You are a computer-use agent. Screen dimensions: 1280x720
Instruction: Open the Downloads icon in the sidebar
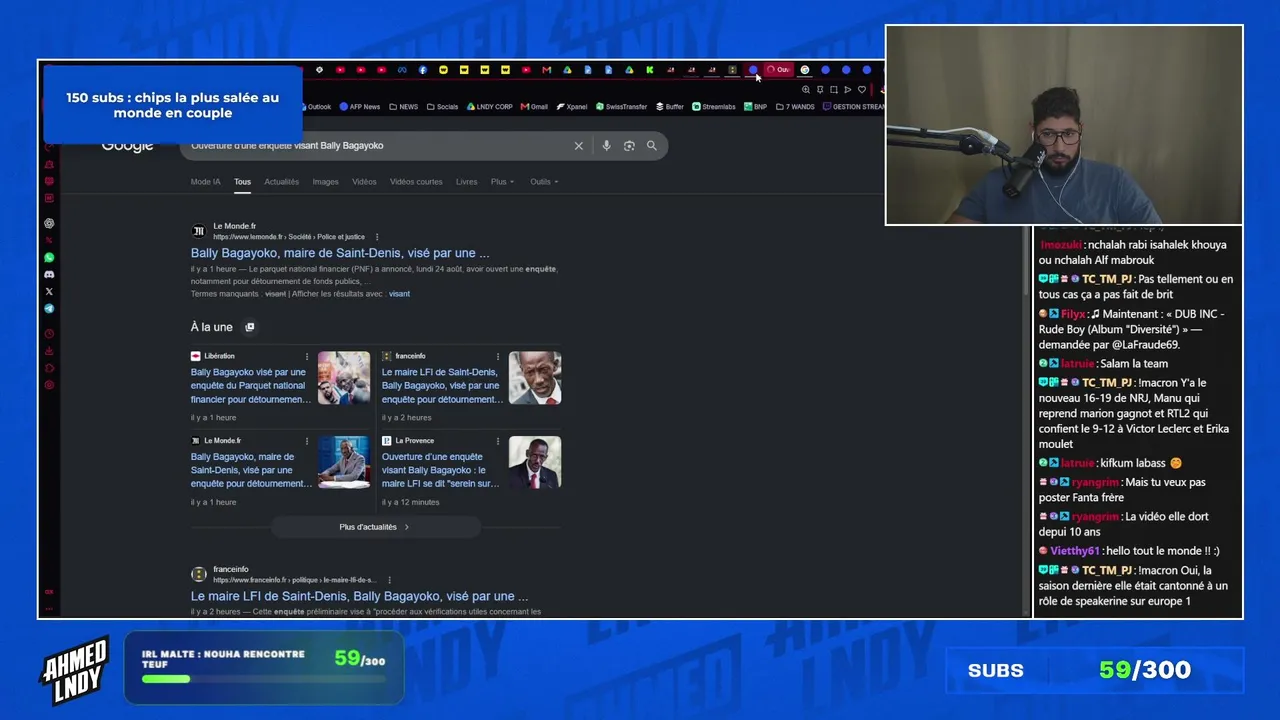[49, 351]
